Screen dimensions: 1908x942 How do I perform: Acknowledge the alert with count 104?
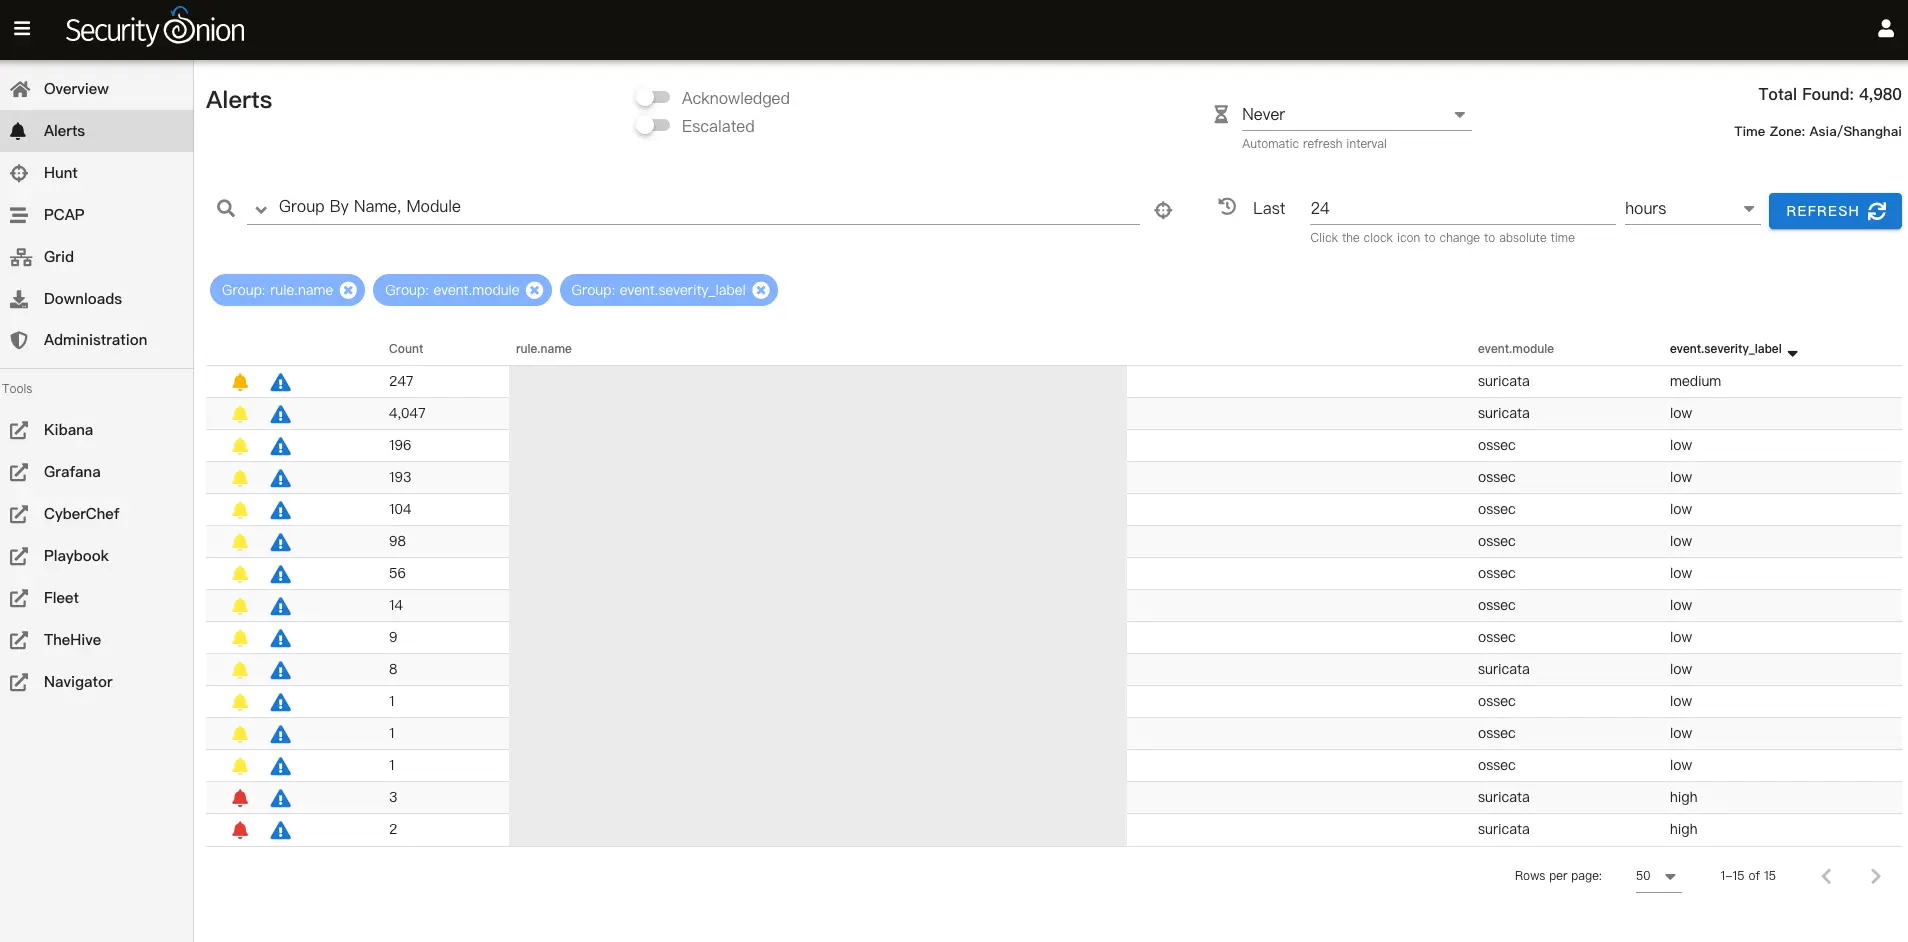[x=240, y=510]
